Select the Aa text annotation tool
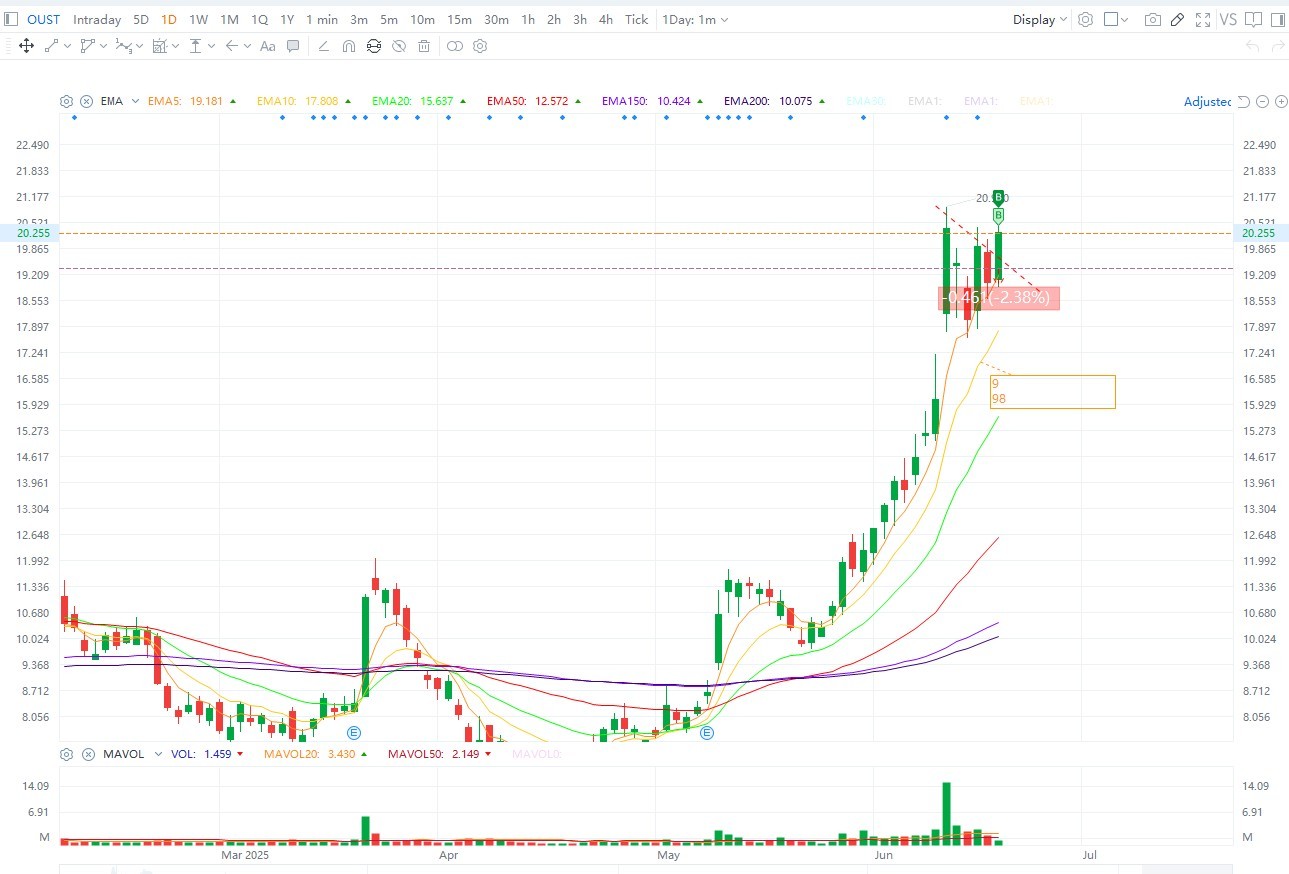Screen dimensions: 1289x874 click(267, 46)
